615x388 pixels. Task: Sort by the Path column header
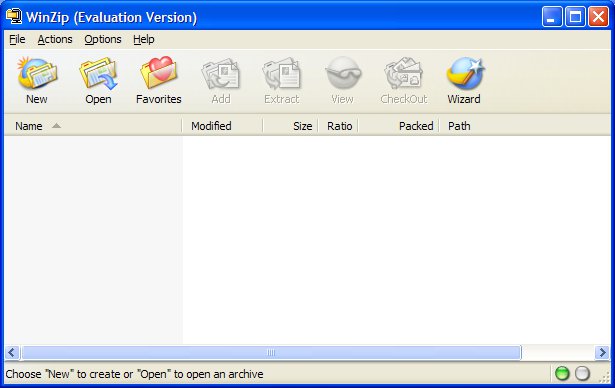click(x=524, y=126)
